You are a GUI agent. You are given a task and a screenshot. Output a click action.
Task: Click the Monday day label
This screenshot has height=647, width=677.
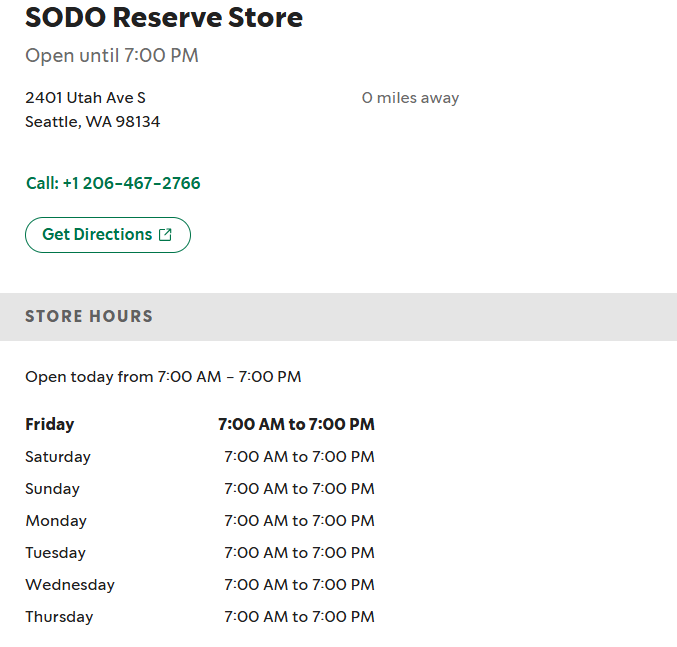(56, 521)
